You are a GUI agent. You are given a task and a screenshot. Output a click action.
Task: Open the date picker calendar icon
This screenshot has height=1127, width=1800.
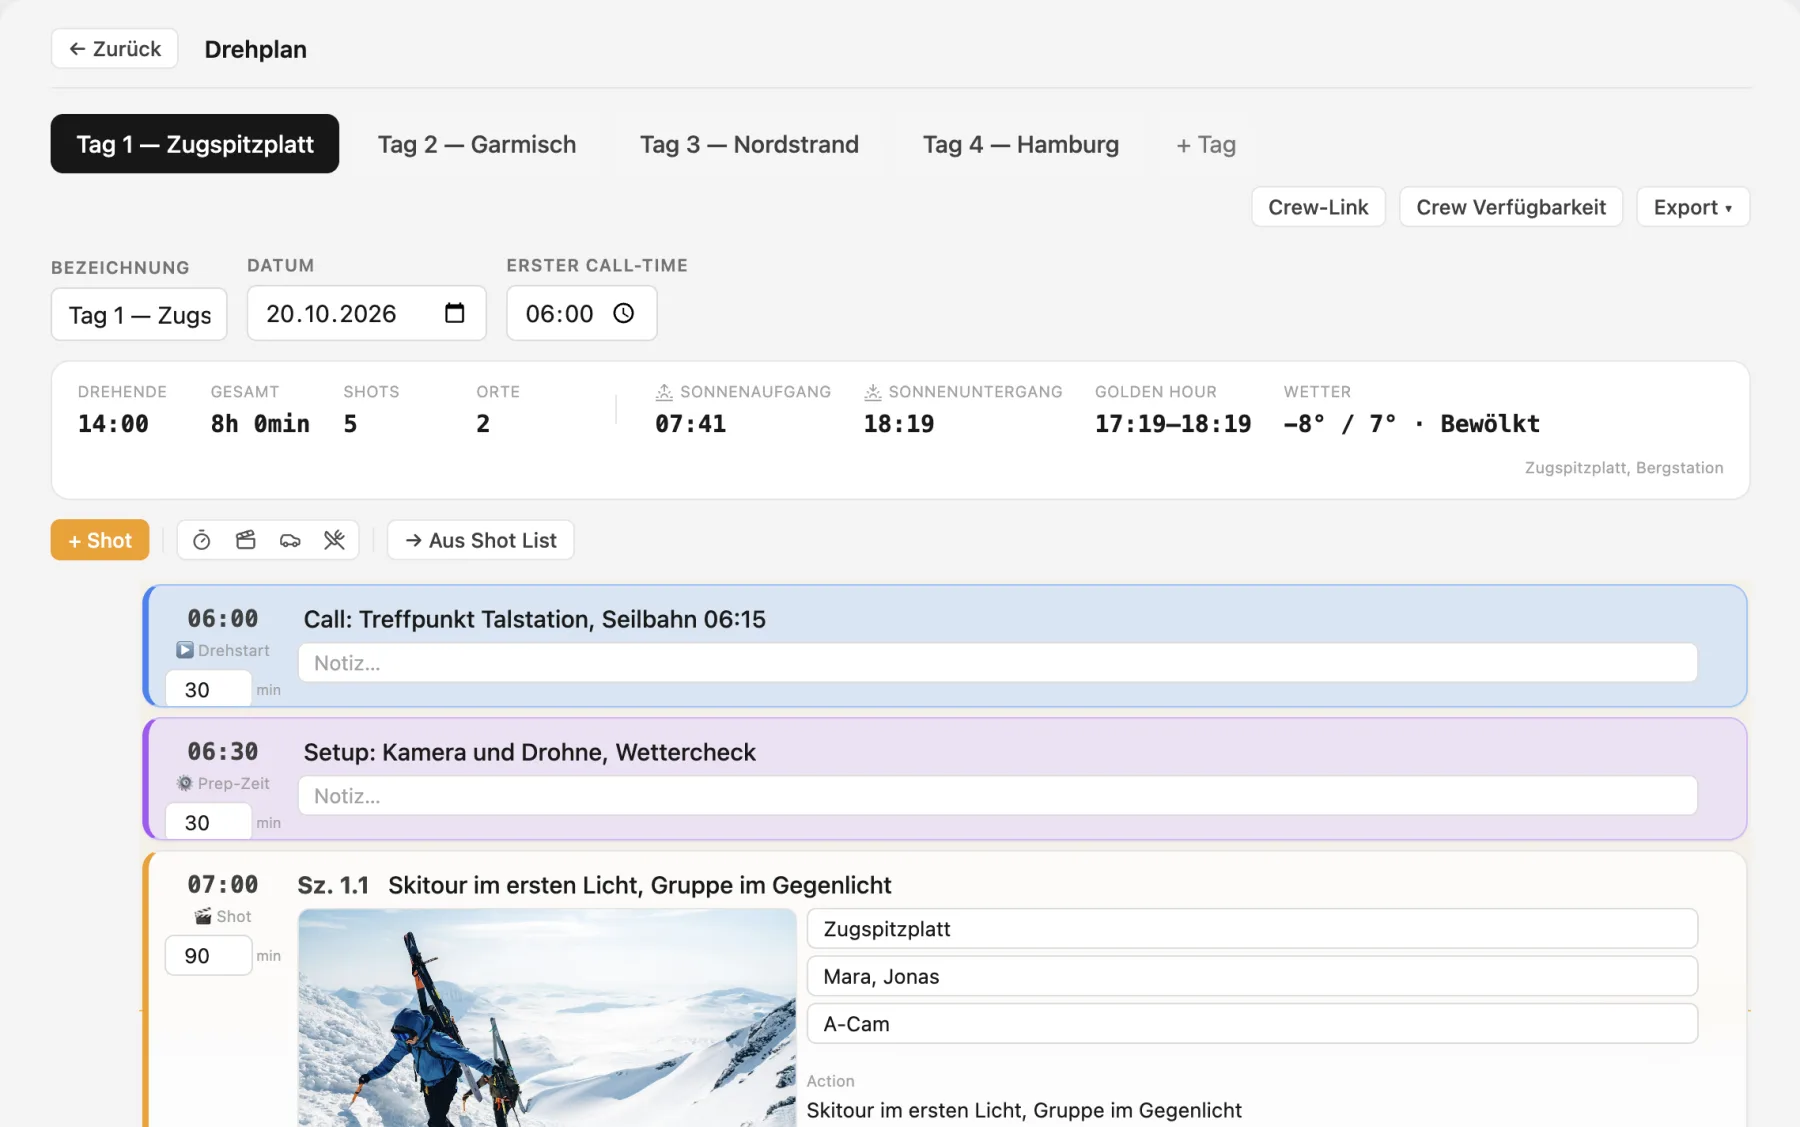click(455, 313)
